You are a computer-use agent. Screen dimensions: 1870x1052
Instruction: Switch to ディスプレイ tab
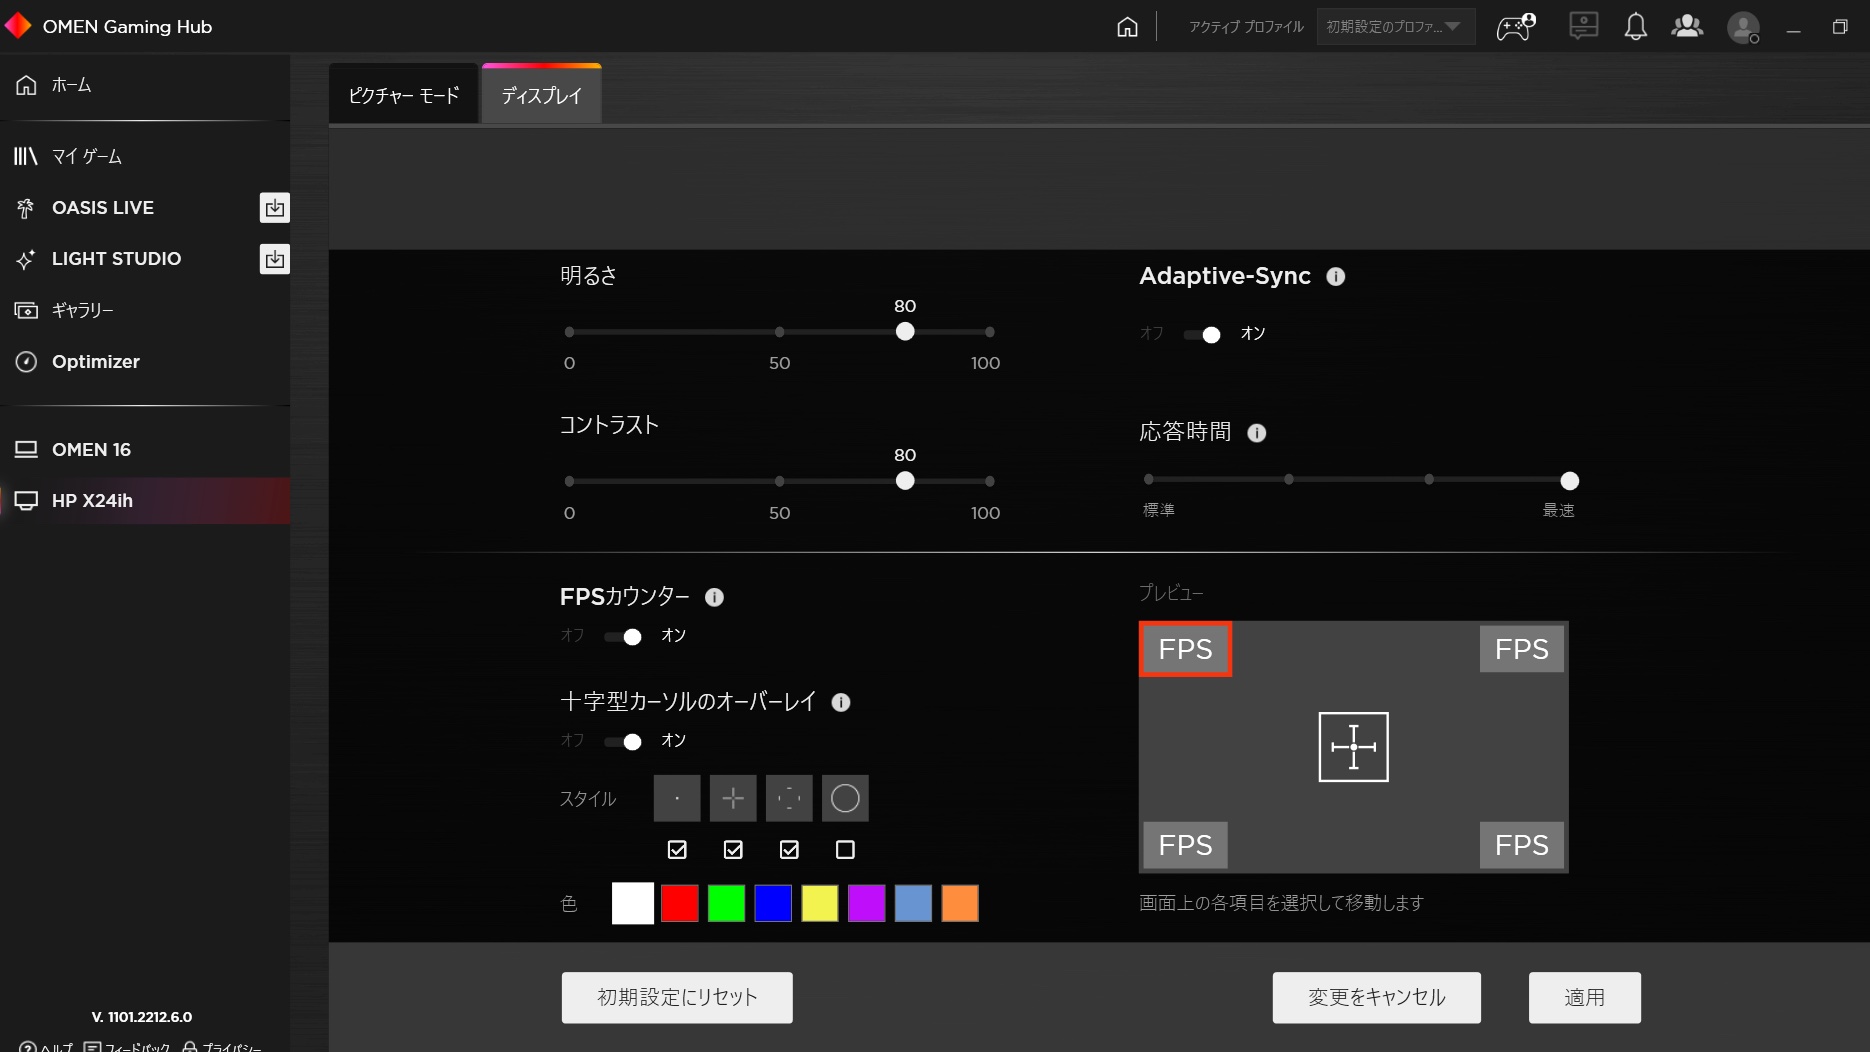541,96
